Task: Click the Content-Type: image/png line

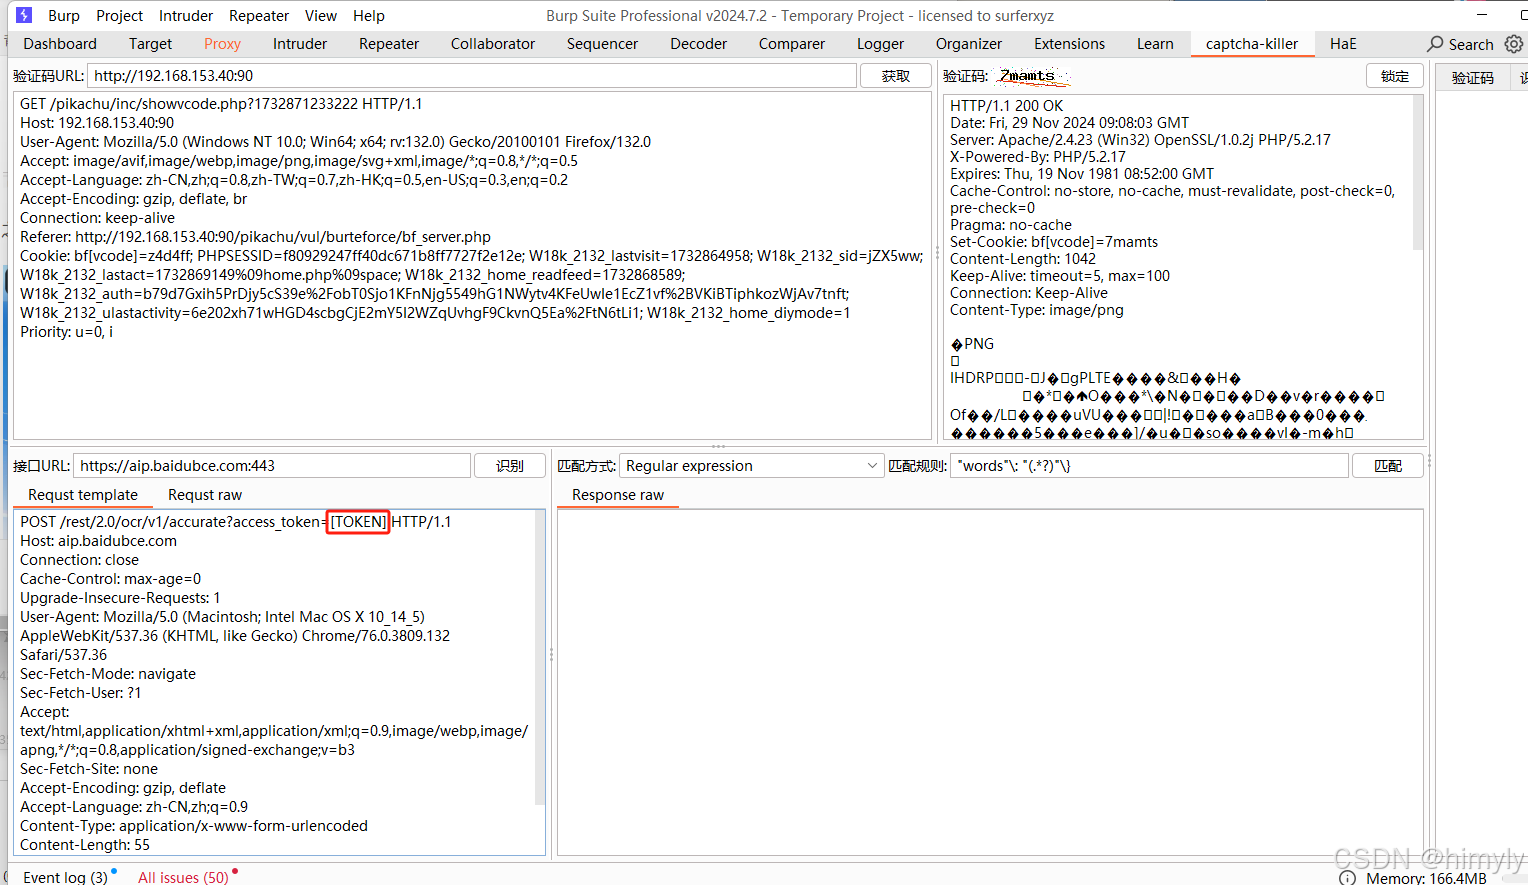Action: pyautogui.click(x=1037, y=310)
